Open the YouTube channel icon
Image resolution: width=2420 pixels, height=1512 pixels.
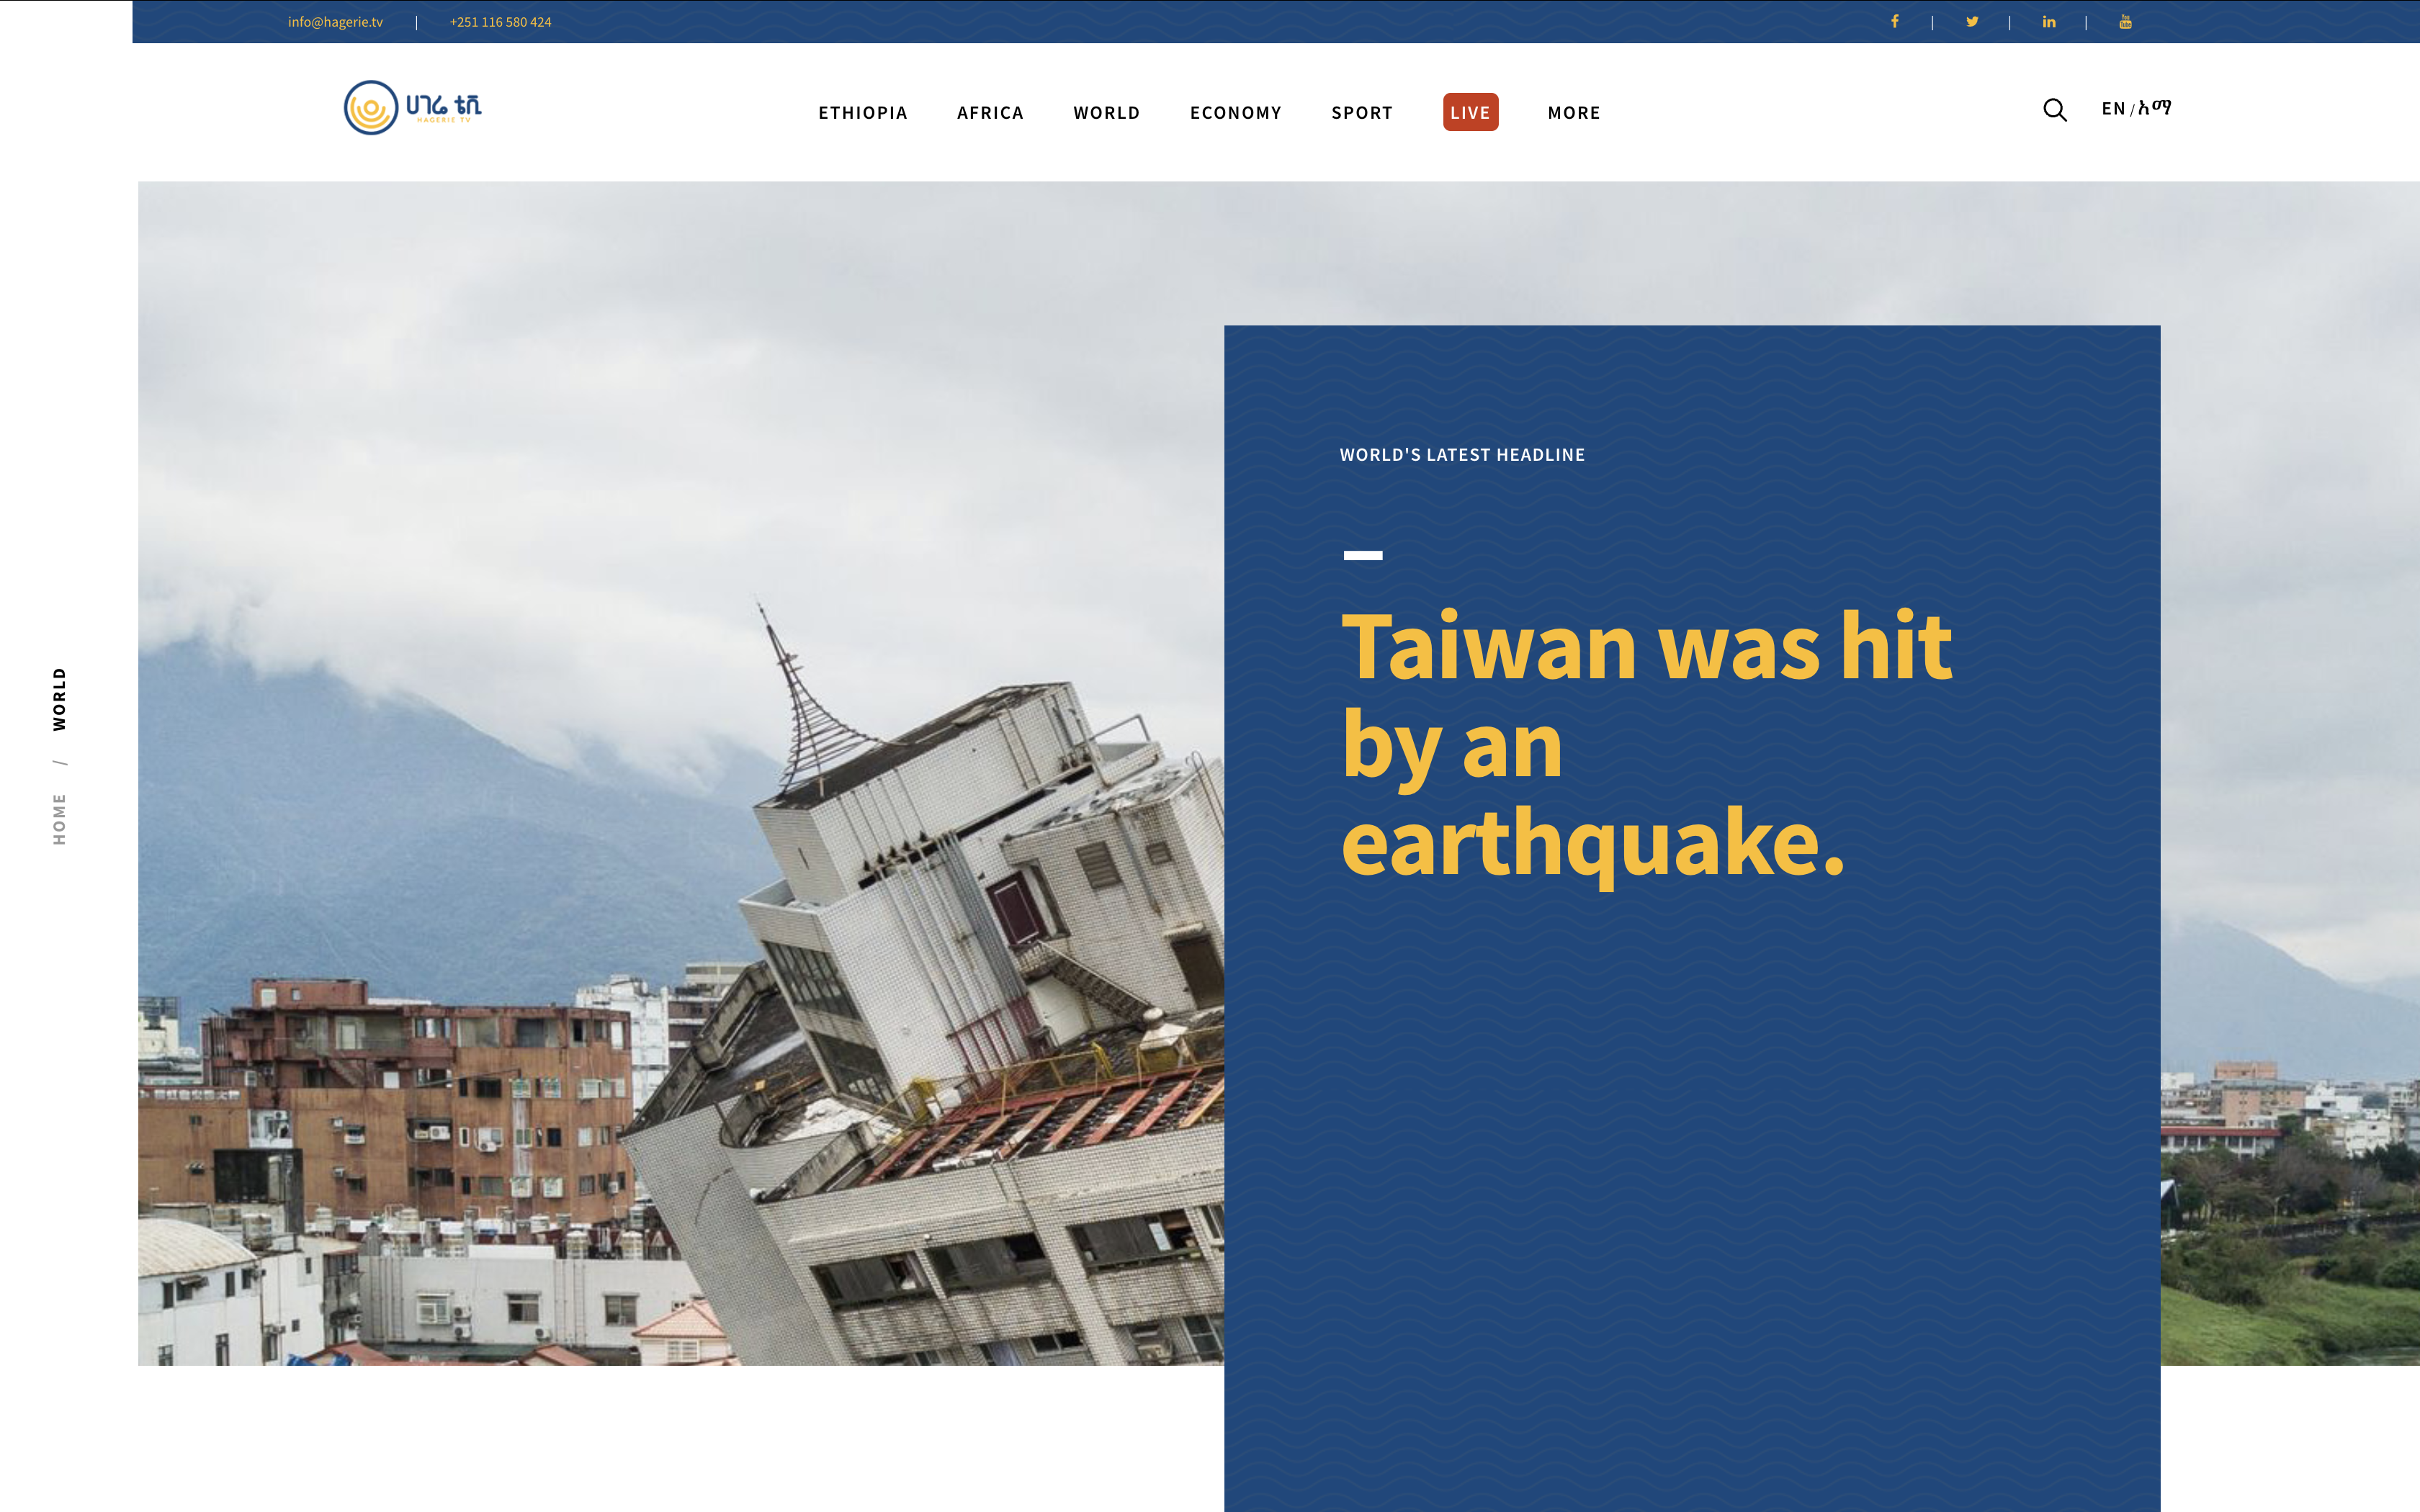[x=2125, y=21]
